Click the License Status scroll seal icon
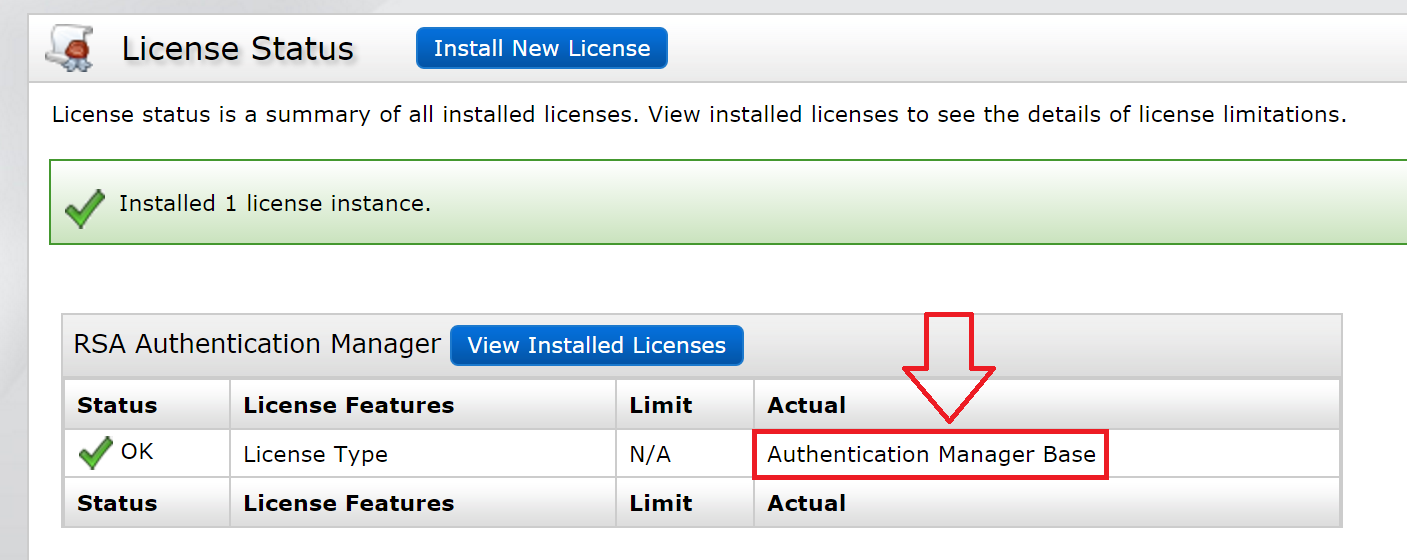 (70, 49)
